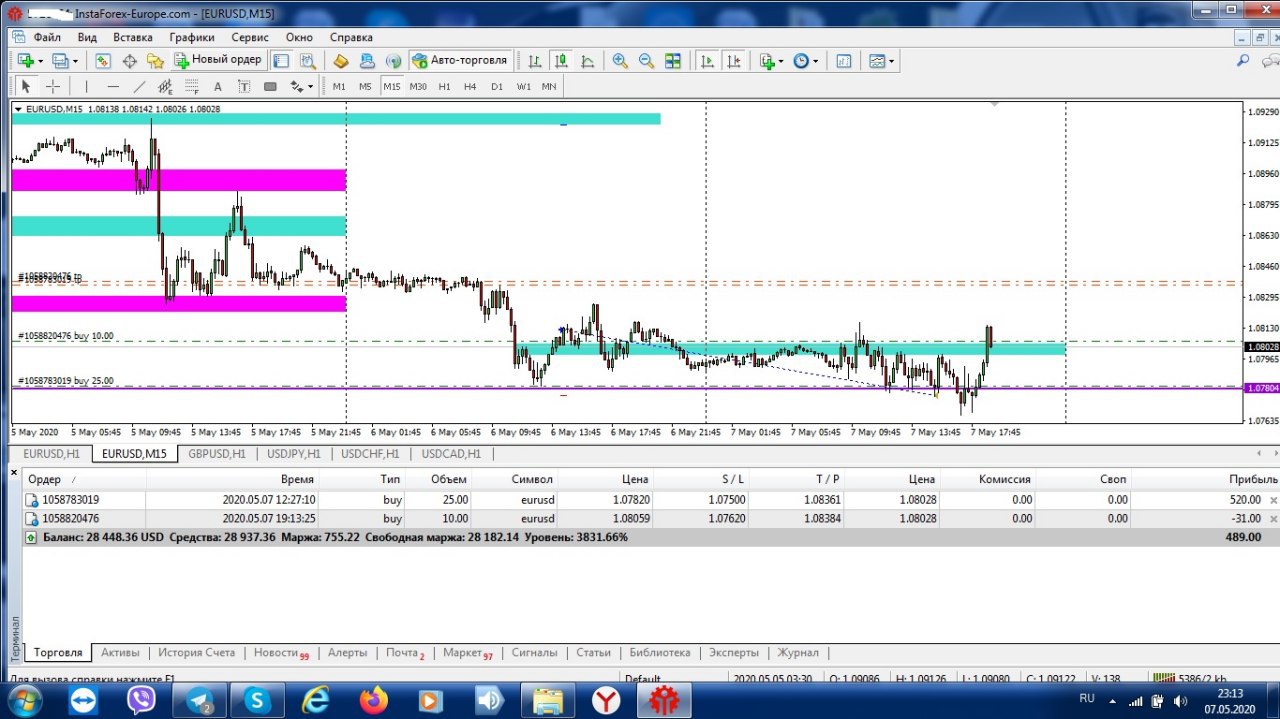Select the rectangle shape drawing tool
This screenshot has width=1280, height=719.
(270, 87)
